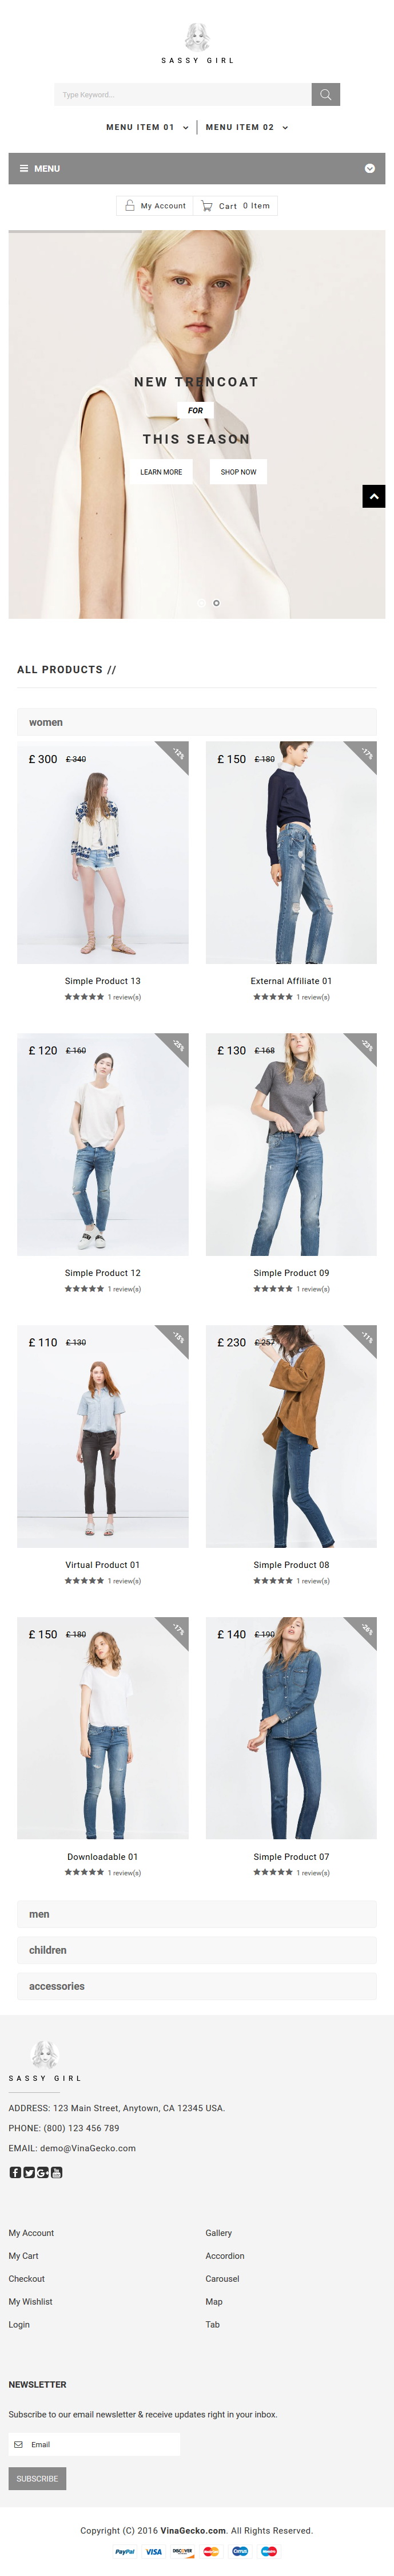
Task: Open the Twitter social icon
Action: pos(29,2172)
